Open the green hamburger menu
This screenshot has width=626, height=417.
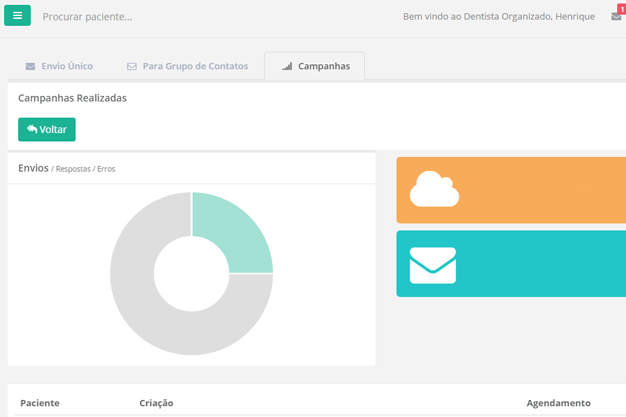click(x=17, y=16)
